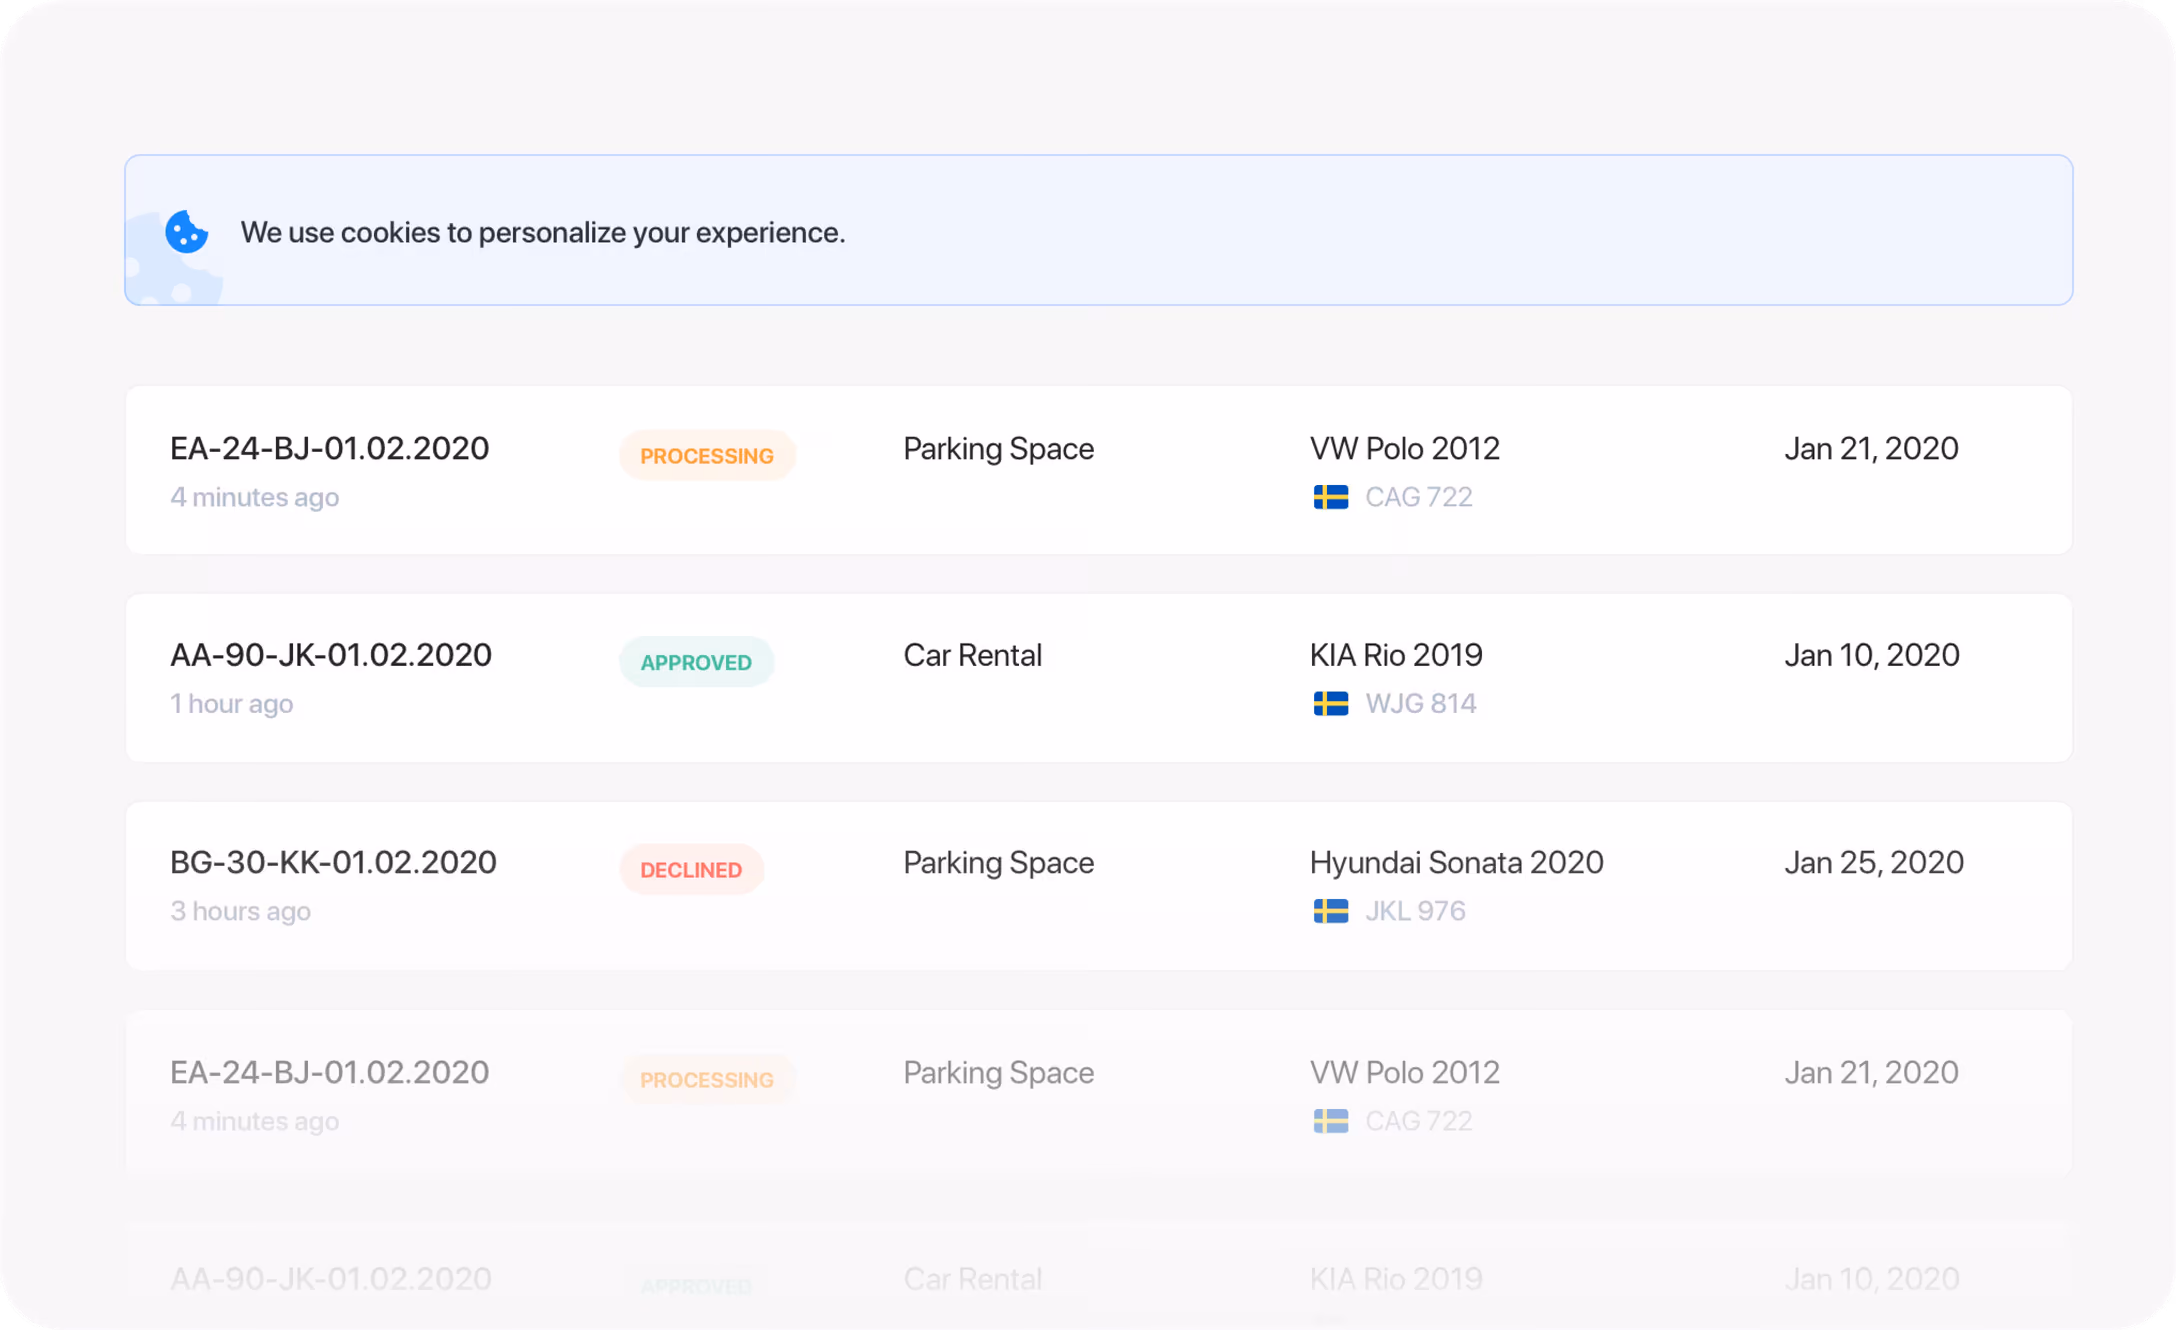This screenshot has width=2176, height=1330.
Task: Click the faded PROCESSING status badge
Action: [x=707, y=1079]
